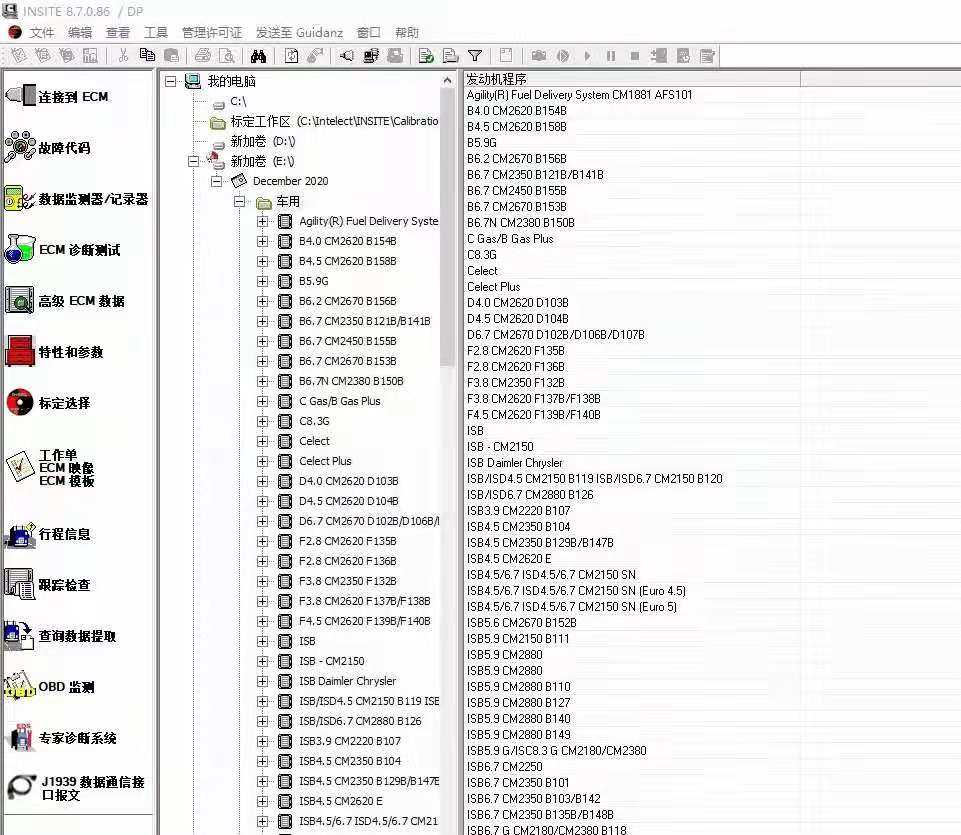Click the camera snapshot toolbar icon
Image resolution: width=961 pixels, height=835 pixels.
coord(539,56)
